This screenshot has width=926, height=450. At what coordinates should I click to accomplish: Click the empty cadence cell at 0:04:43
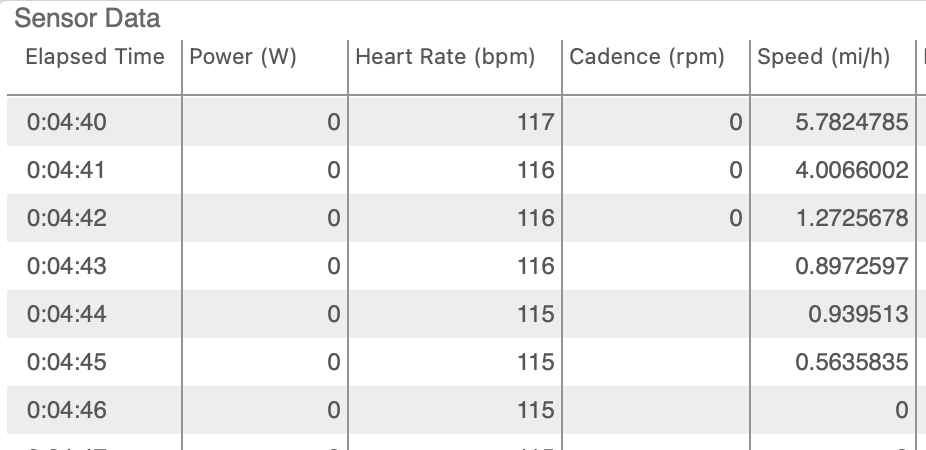pyautogui.click(x=656, y=266)
